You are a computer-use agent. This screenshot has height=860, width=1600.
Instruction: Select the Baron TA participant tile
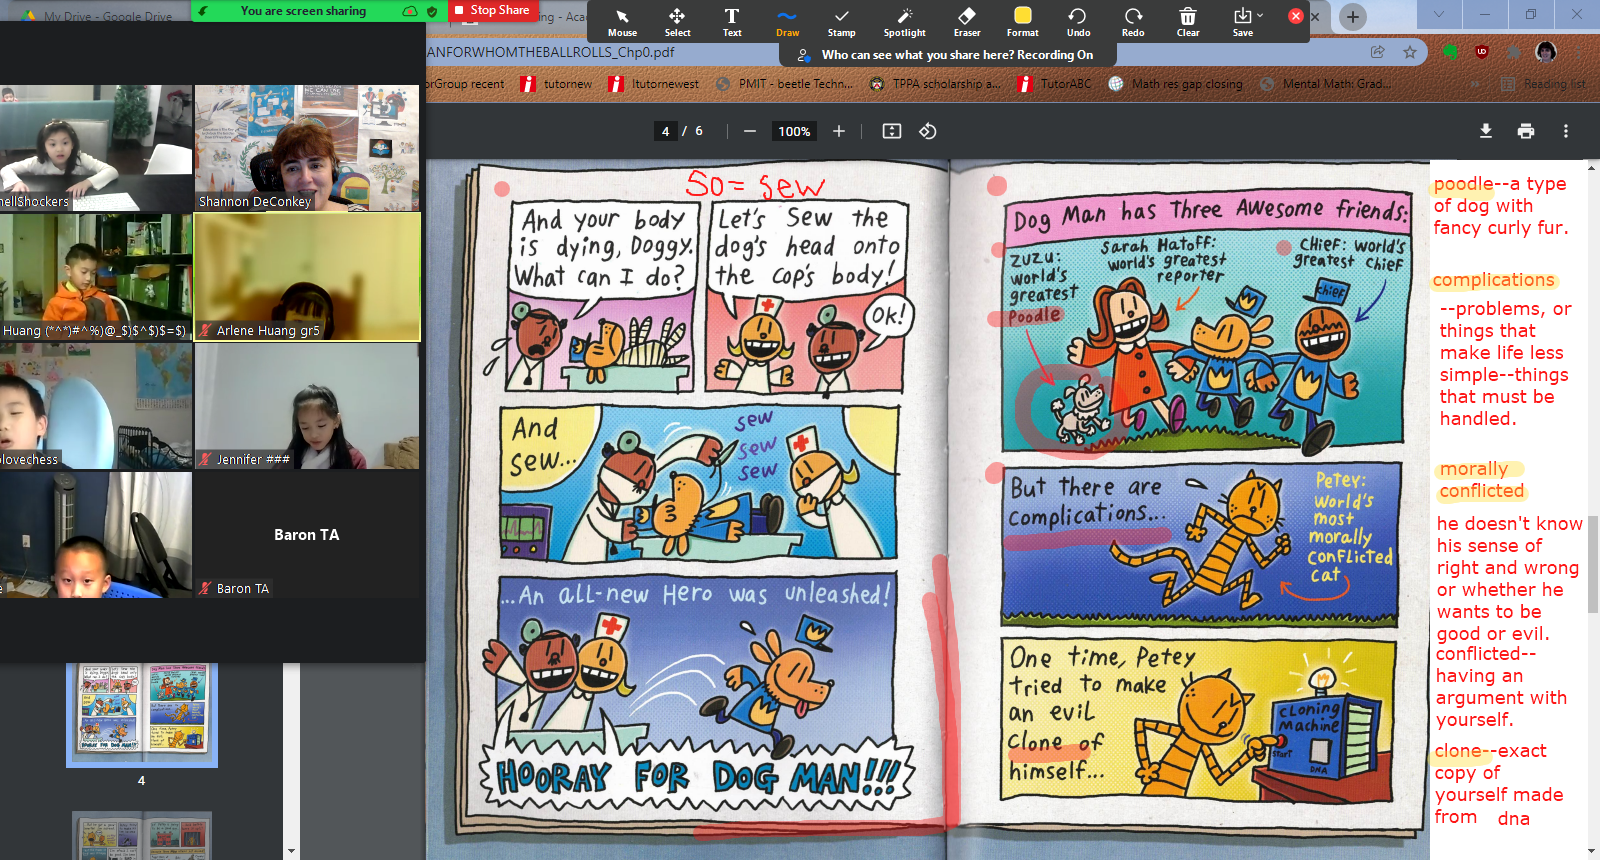(x=307, y=535)
